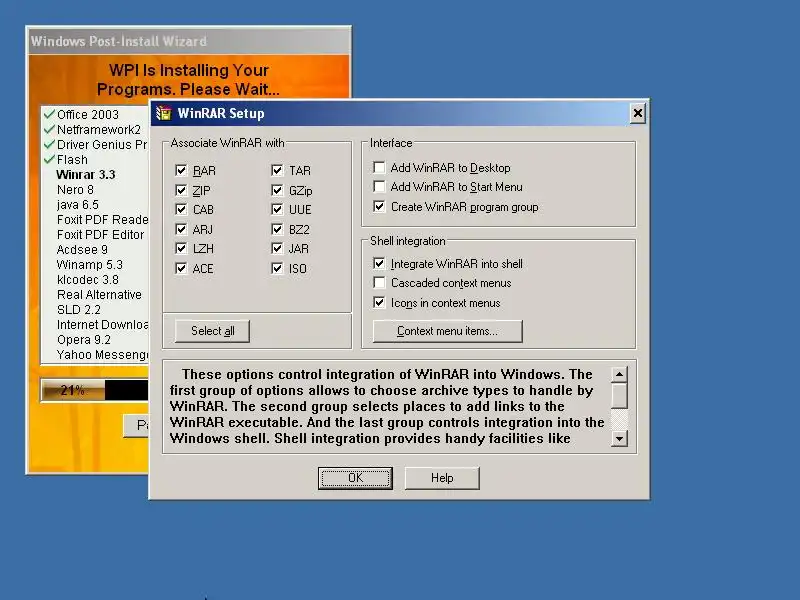
Task: Open Context menu items dialog
Action: pyautogui.click(x=447, y=331)
